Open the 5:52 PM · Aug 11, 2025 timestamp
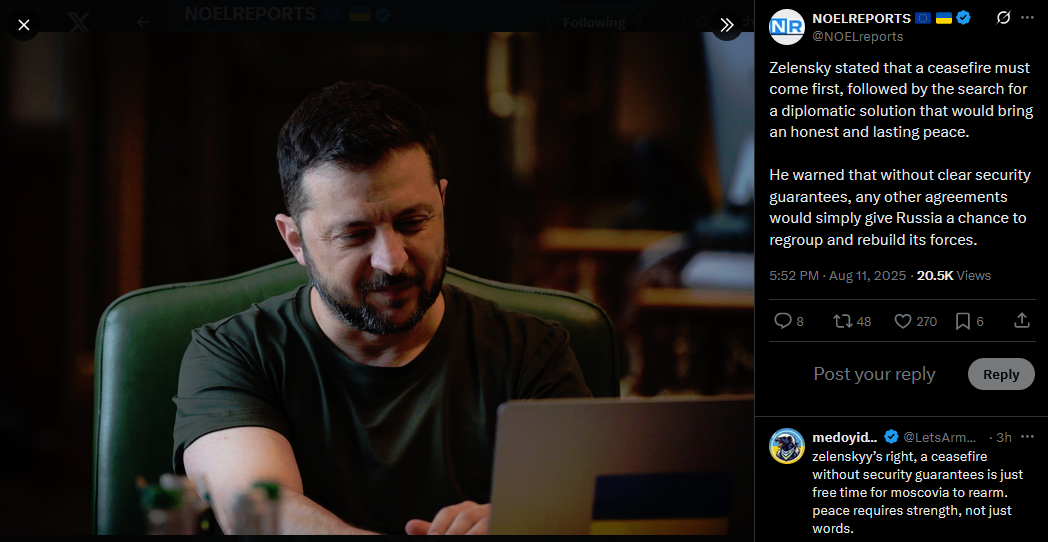The height and width of the screenshot is (542, 1048). (837, 275)
